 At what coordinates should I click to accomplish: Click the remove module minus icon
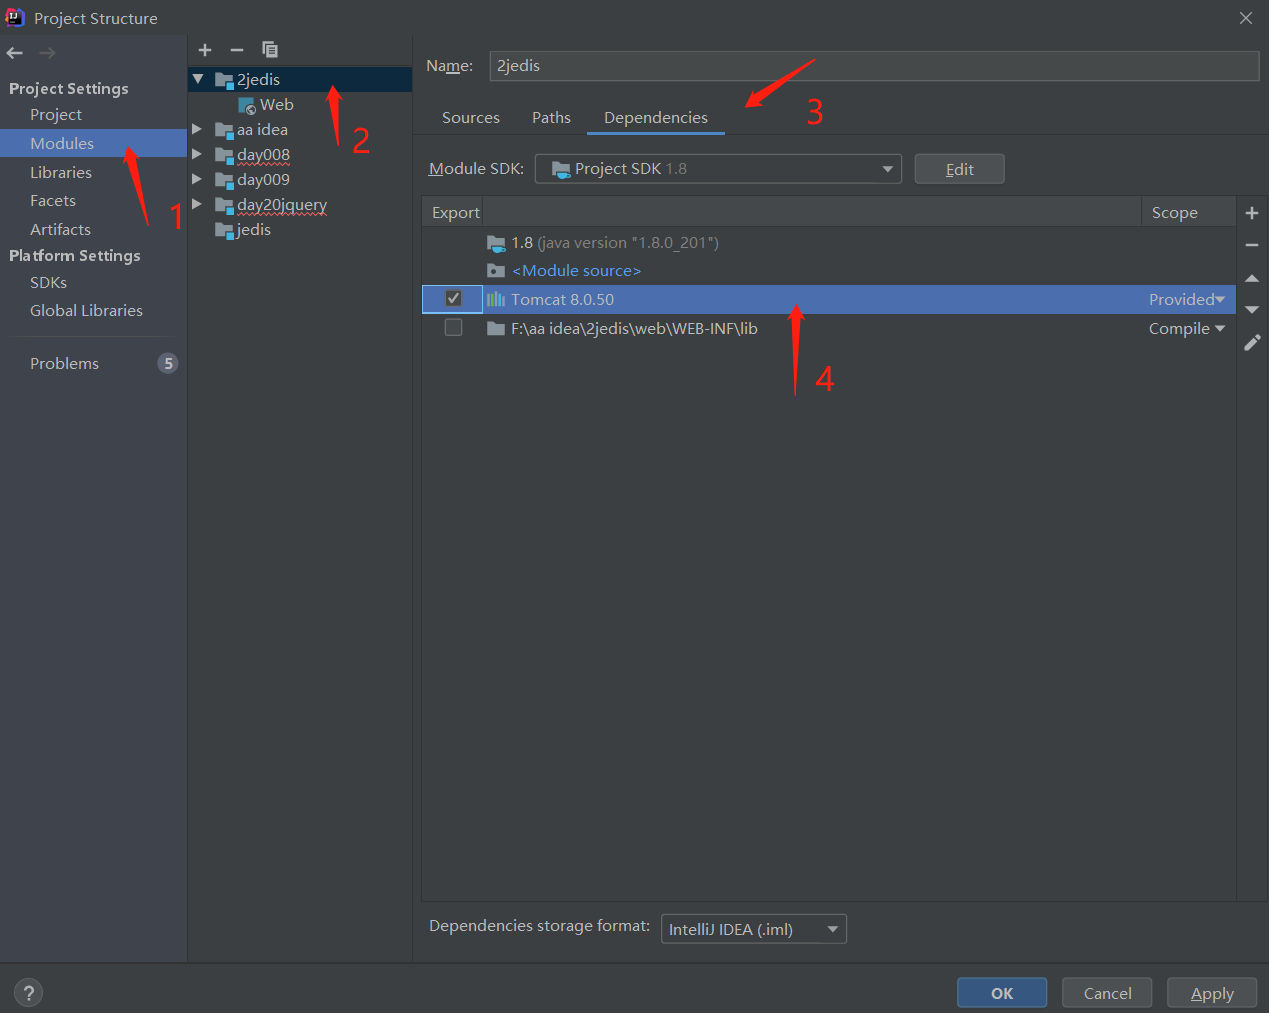point(237,50)
